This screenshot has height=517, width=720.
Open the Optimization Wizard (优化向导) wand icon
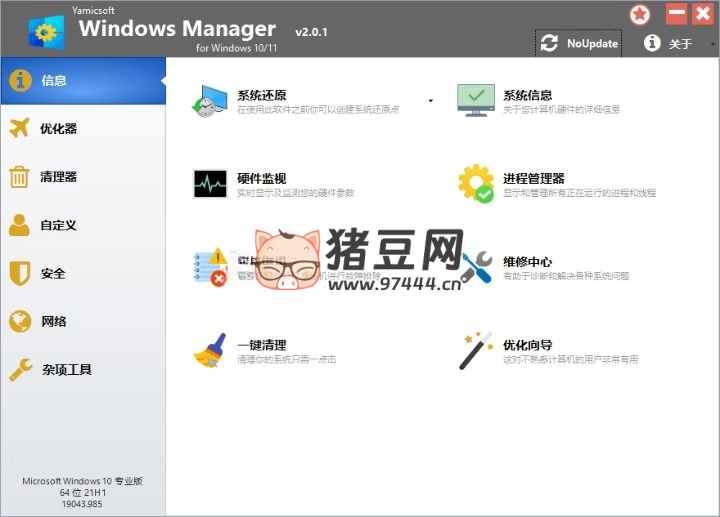pyautogui.click(x=476, y=351)
